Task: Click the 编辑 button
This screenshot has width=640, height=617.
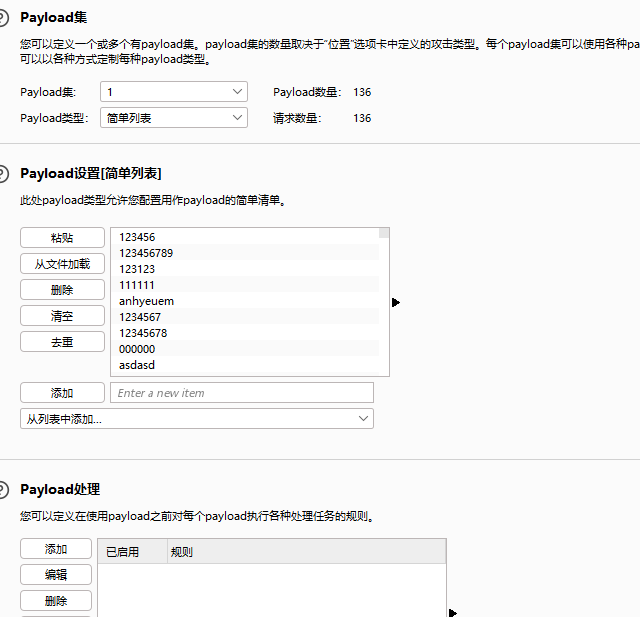Action: (x=56, y=575)
